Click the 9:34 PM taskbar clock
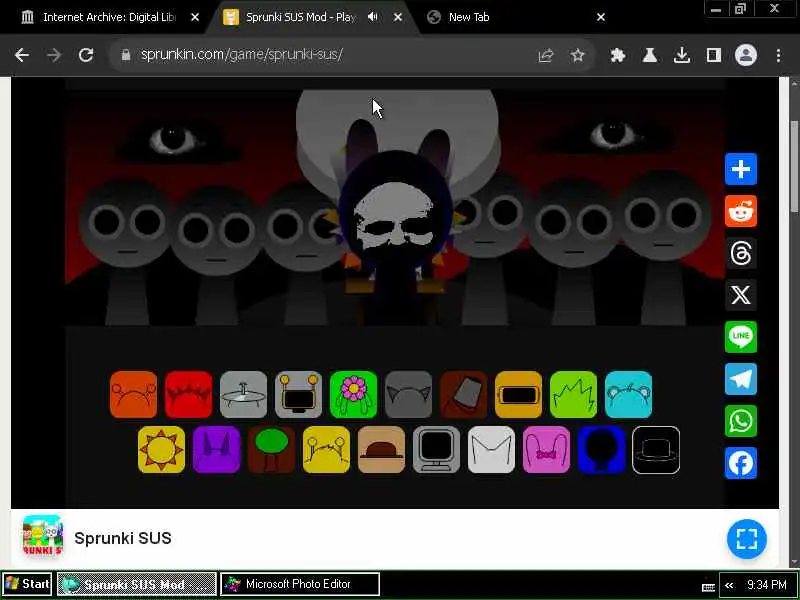 pos(767,585)
